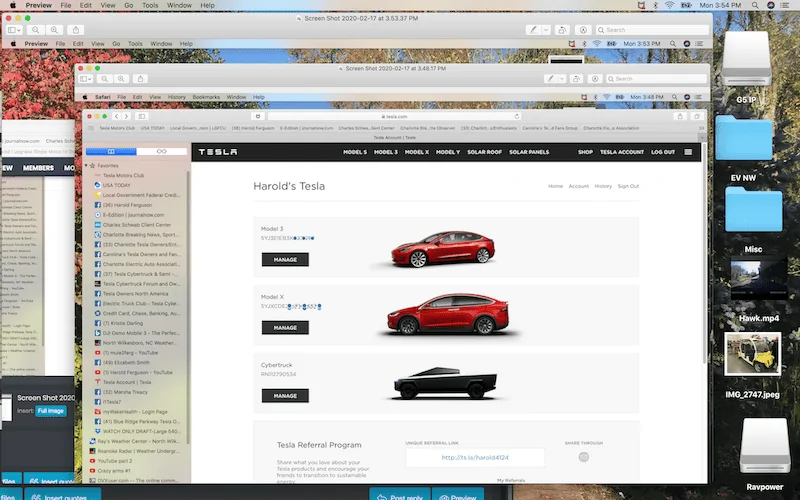The height and width of the screenshot is (500, 800).
Task: Click the Tesla logo in site header
Action: 218,152
